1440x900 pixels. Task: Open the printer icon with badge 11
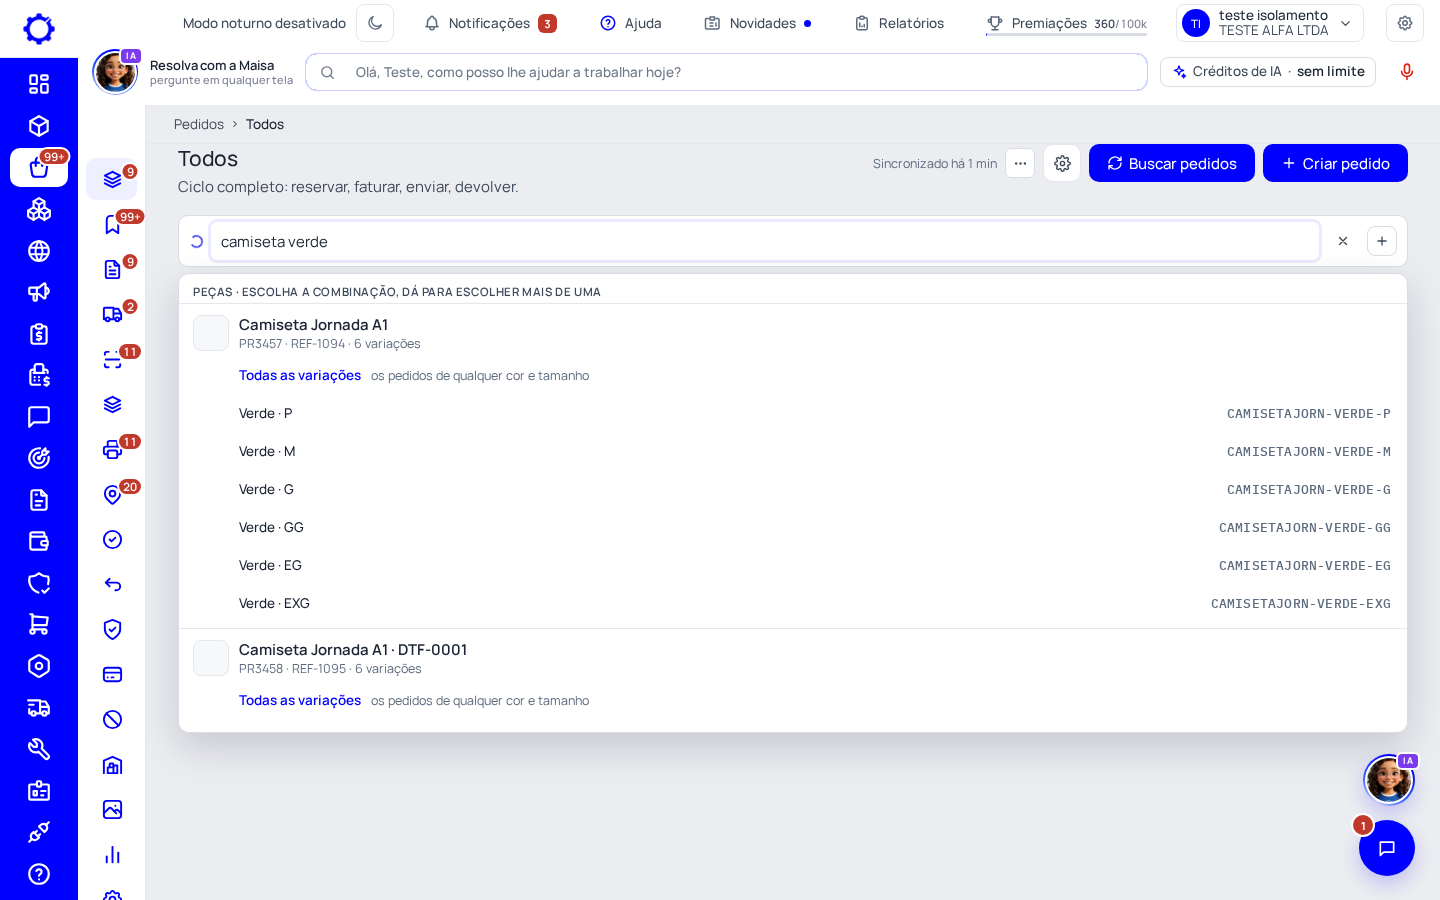point(113,449)
